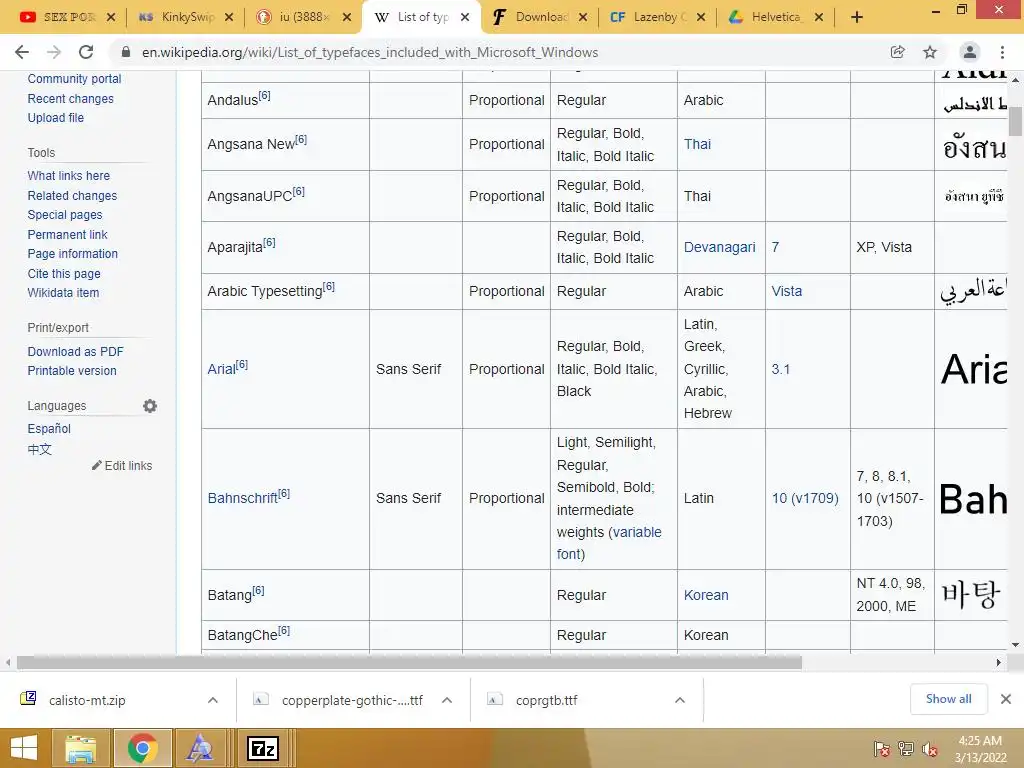Image resolution: width=1024 pixels, height=768 pixels.
Task: Open Windows Start menu
Action: [x=24, y=748]
